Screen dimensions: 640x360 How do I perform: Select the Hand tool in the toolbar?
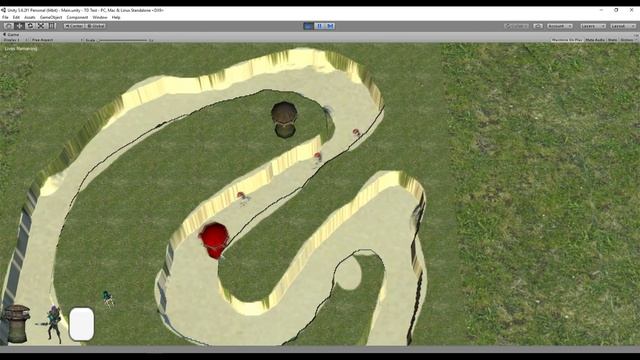point(9,26)
